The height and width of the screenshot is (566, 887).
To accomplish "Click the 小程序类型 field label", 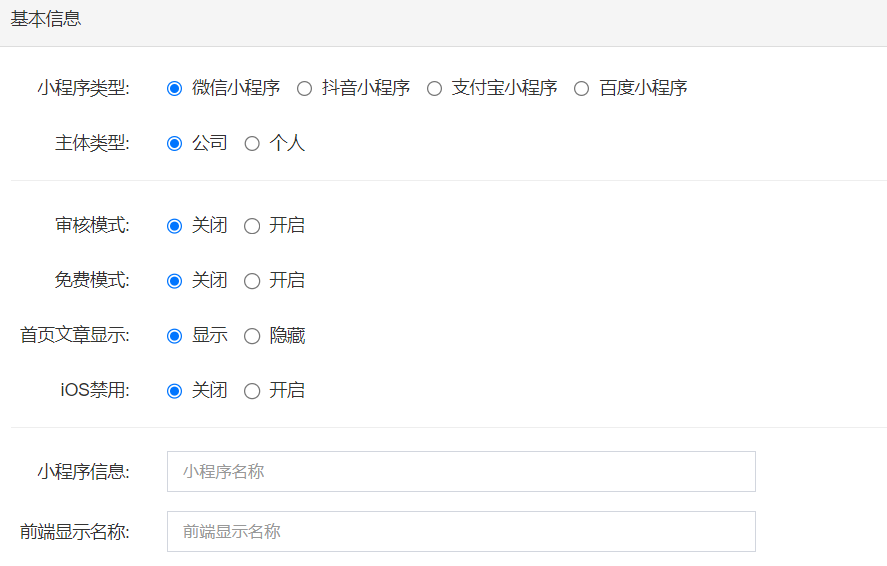I will (x=84, y=88).
